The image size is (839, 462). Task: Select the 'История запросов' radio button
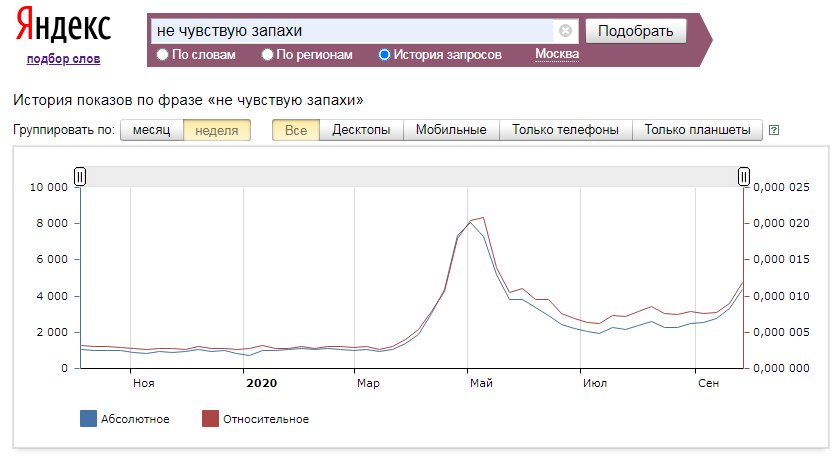coord(384,55)
